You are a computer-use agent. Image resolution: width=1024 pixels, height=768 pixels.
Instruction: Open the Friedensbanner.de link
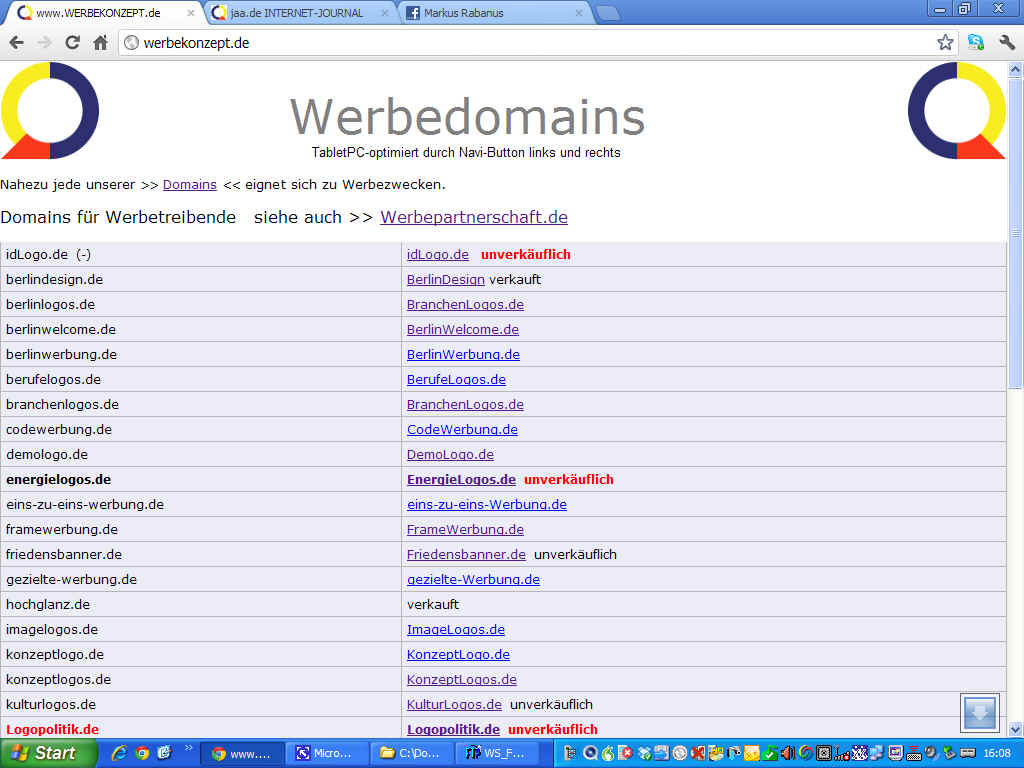(466, 554)
